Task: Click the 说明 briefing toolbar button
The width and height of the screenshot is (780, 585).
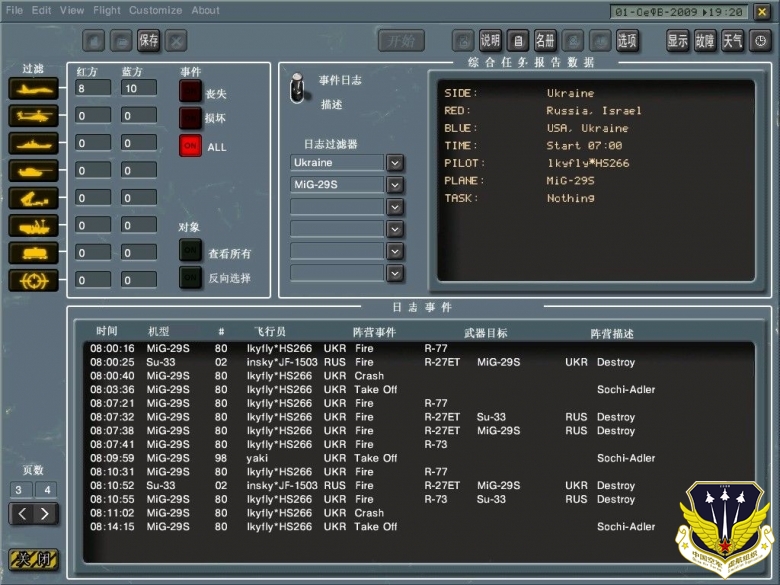Action: coord(490,41)
